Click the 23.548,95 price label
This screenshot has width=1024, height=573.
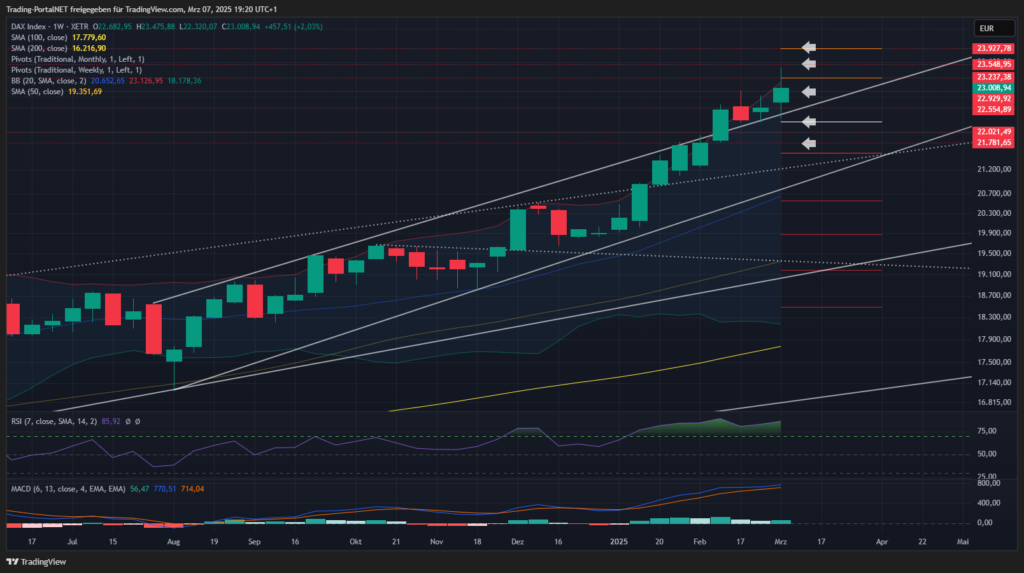(x=993, y=64)
